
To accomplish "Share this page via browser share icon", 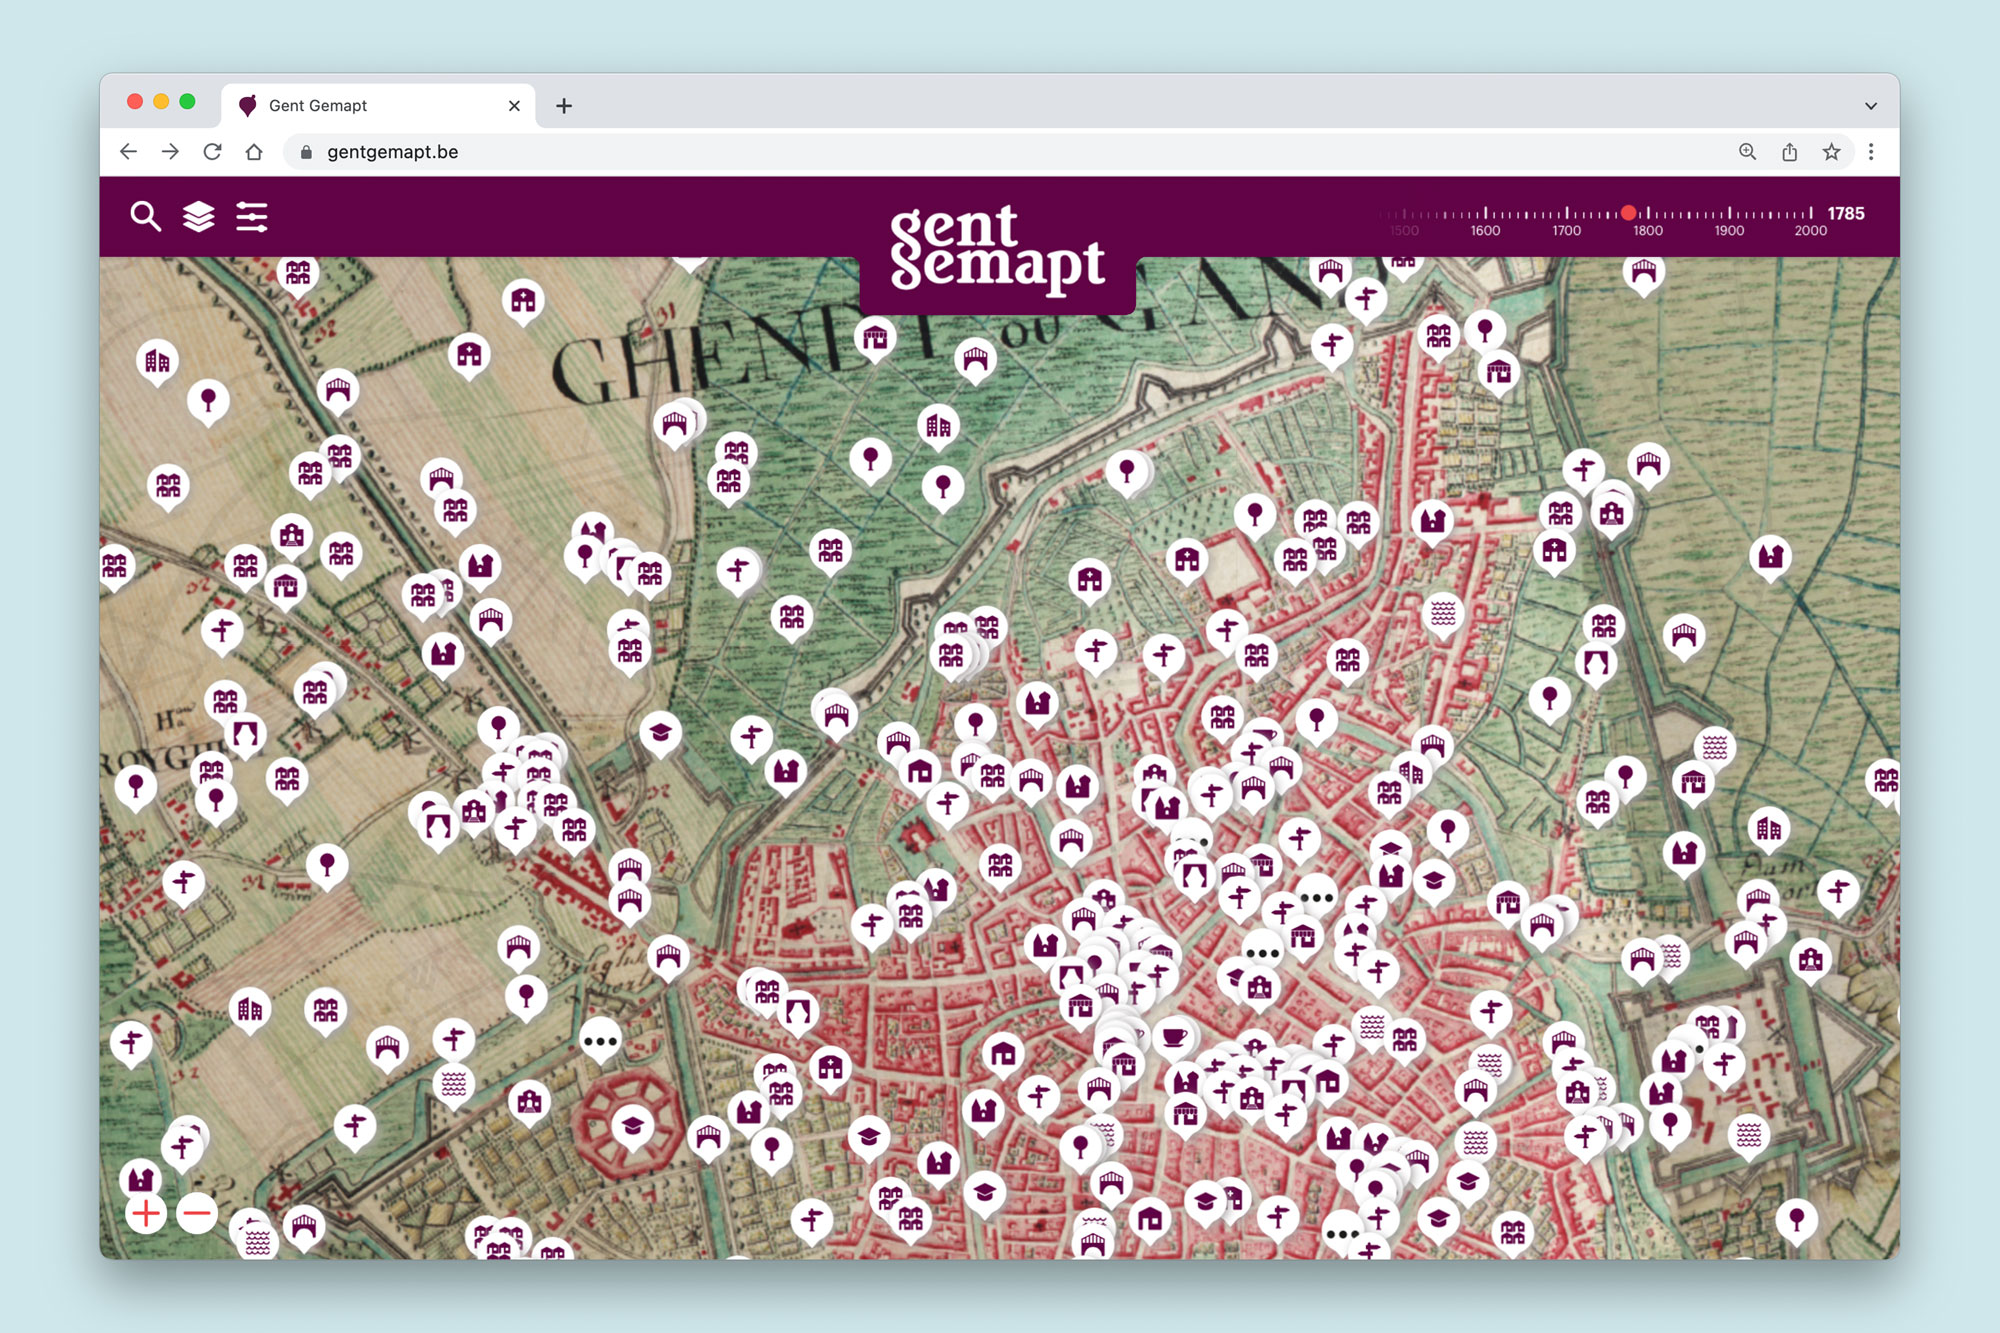I will (x=1789, y=152).
